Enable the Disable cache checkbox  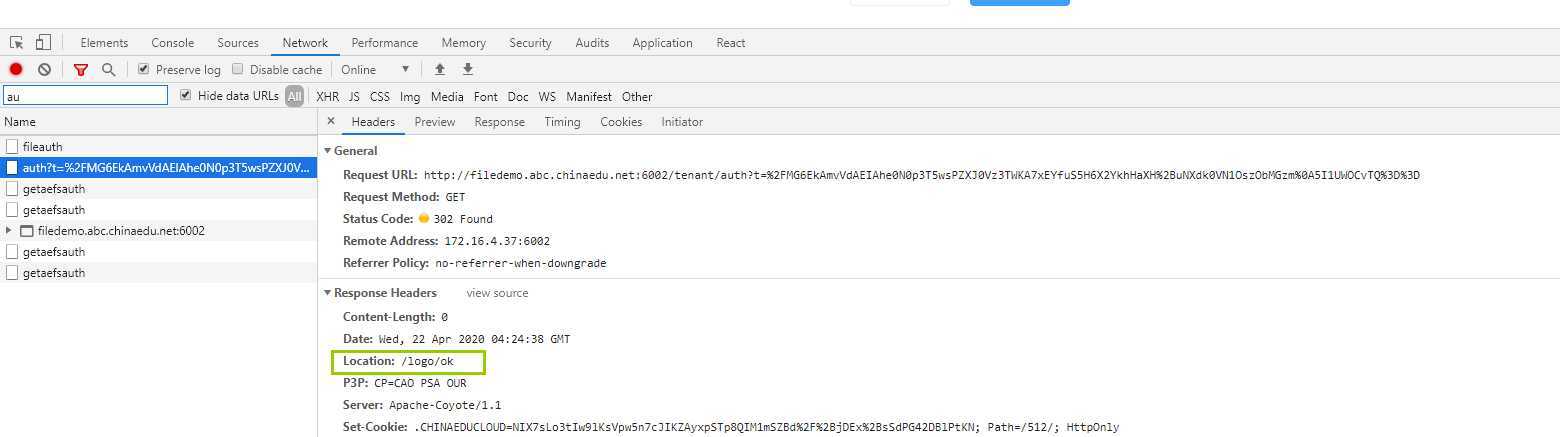pos(238,69)
